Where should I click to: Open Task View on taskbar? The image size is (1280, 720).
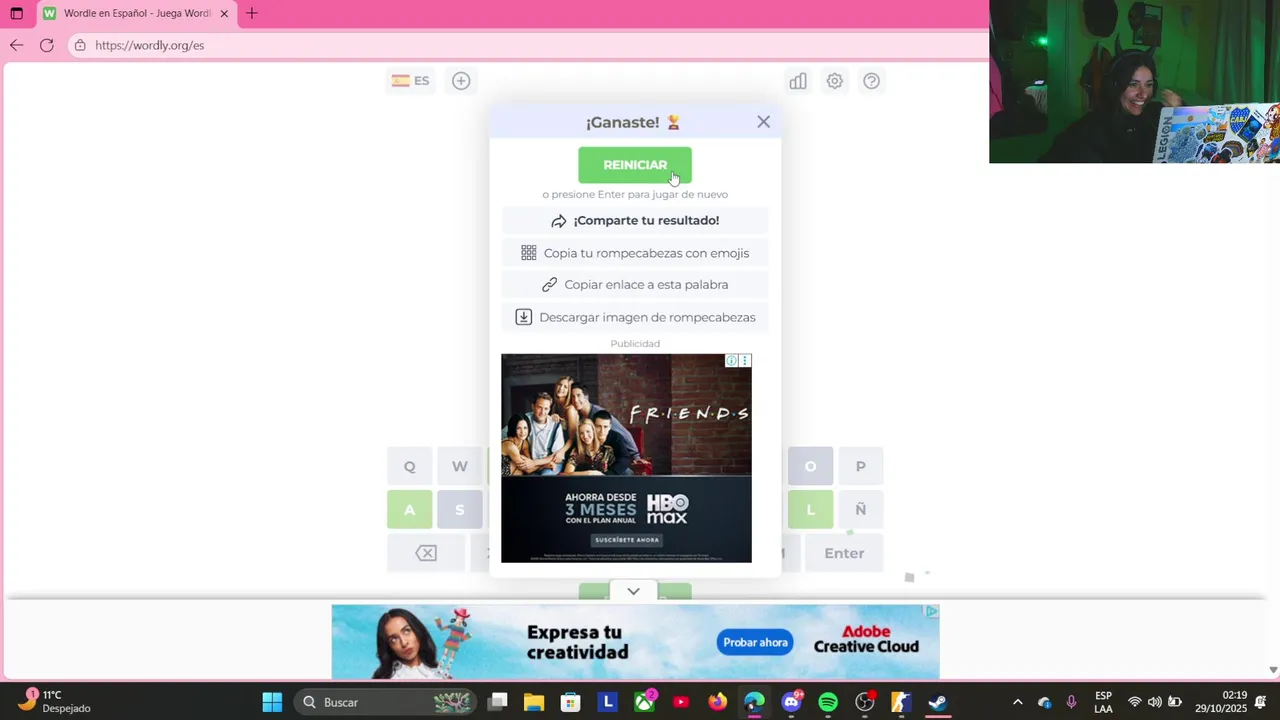tap(497, 702)
